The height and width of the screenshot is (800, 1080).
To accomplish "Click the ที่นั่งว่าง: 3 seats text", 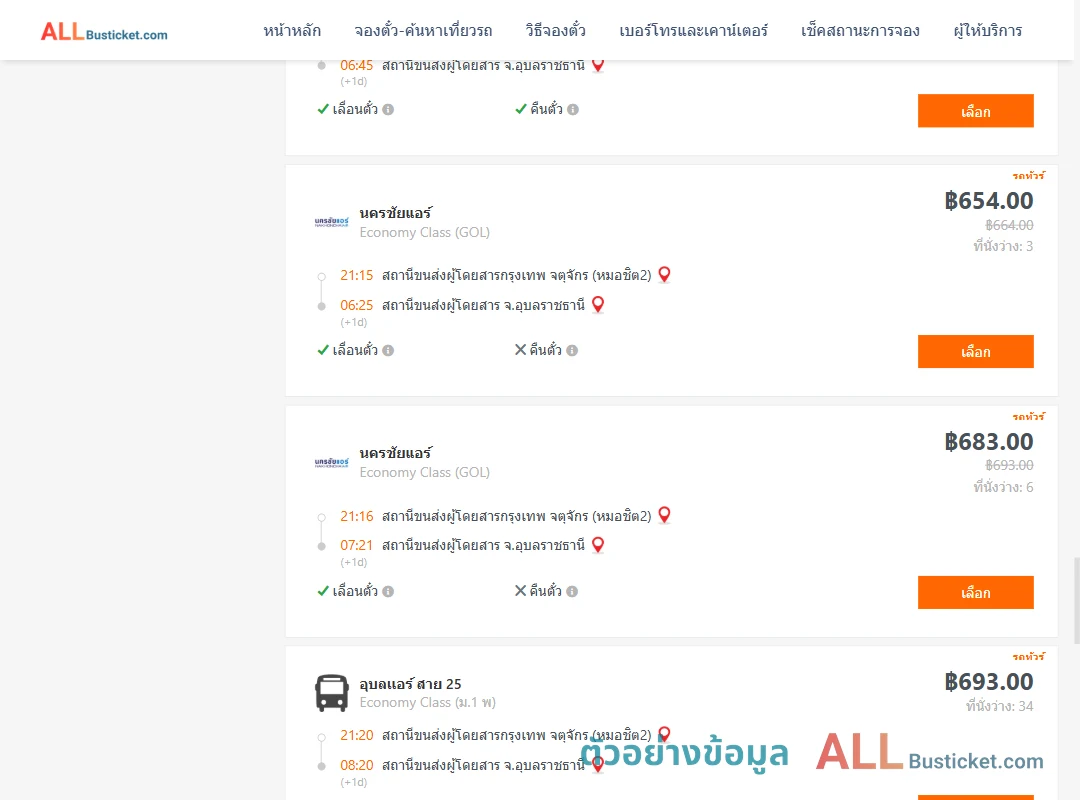I will (1003, 246).
